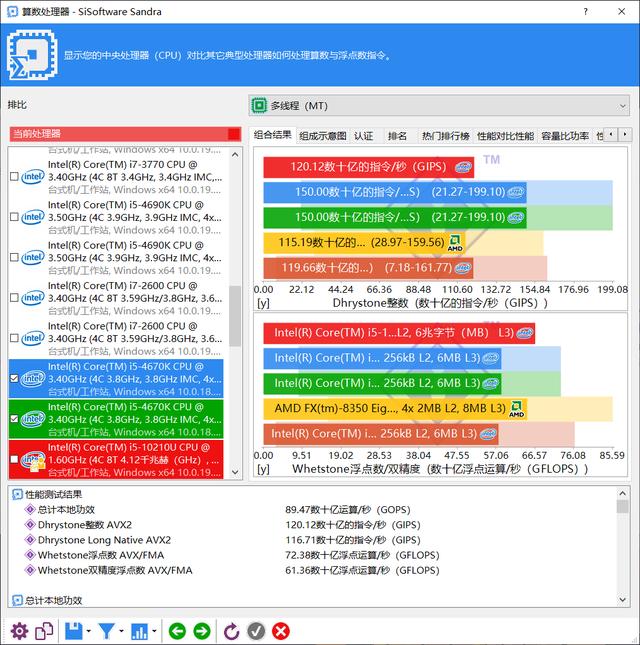Click the save floppy disk icon

pos(74,631)
